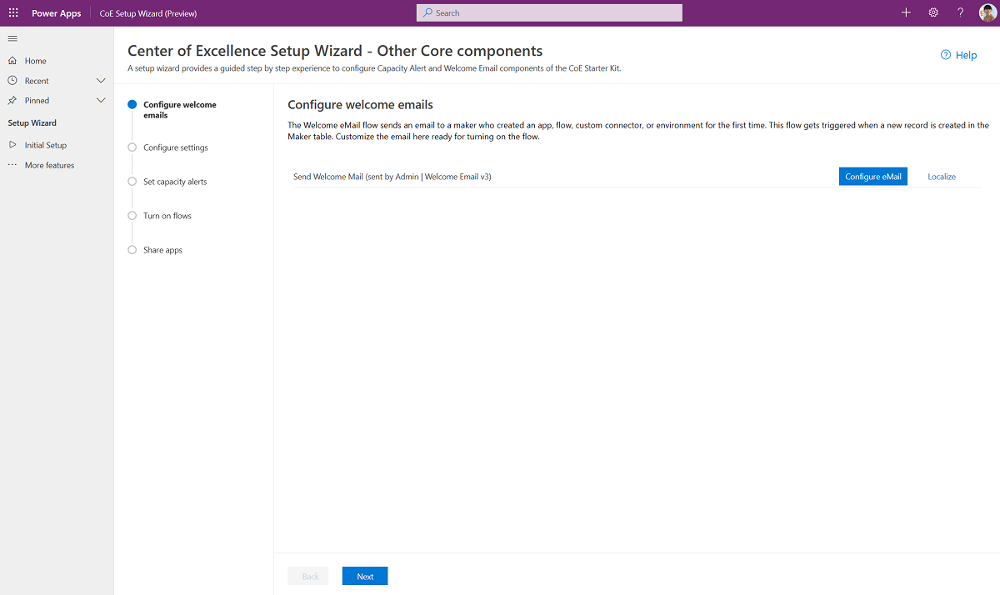This screenshot has width=1000, height=595.
Task: Open the Help link text
Action: click(x=966, y=55)
